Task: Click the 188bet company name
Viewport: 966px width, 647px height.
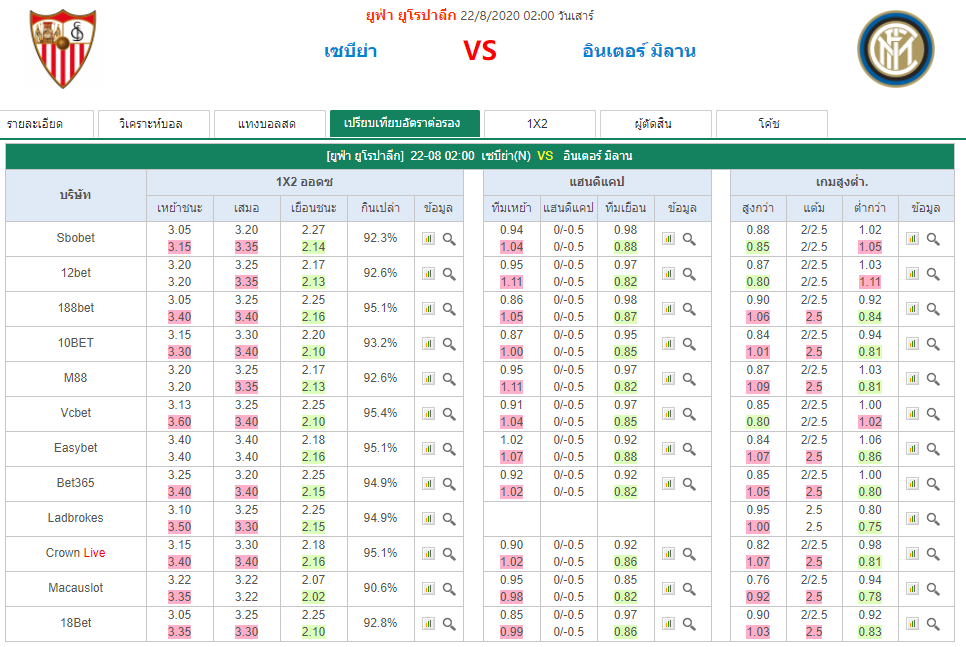Action: (x=76, y=307)
